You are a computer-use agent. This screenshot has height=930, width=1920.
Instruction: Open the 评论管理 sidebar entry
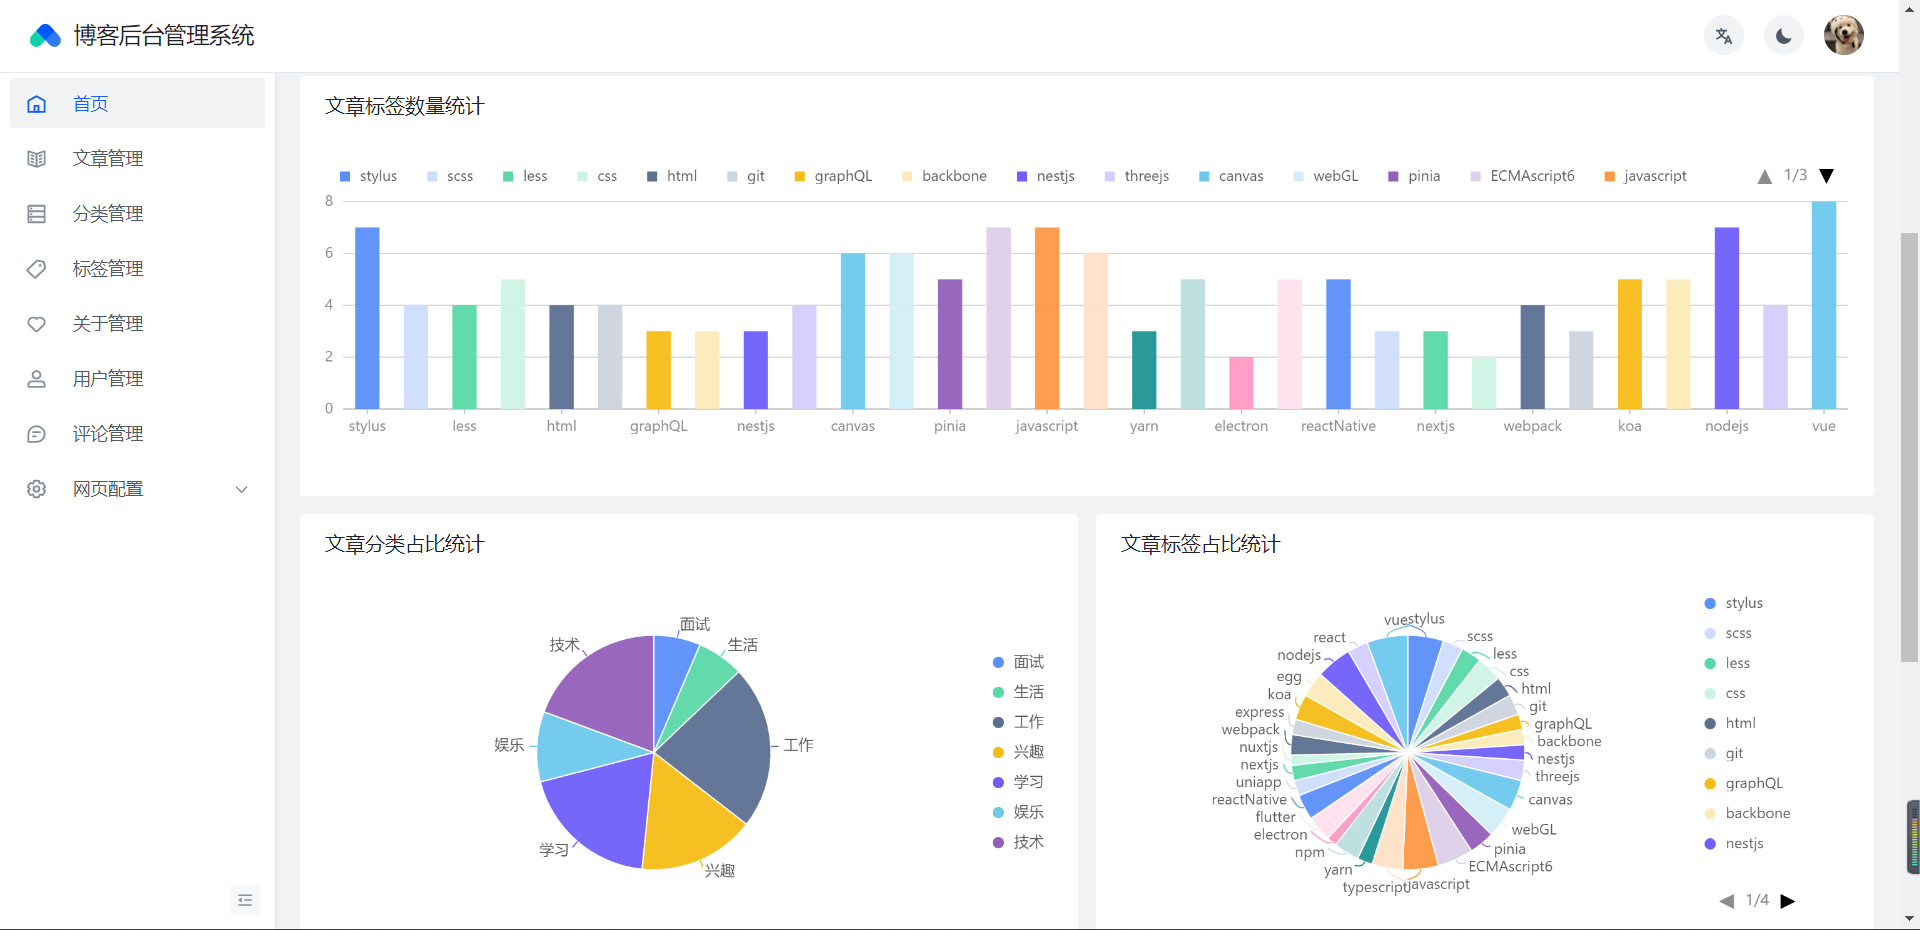pyautogui.click(x=137, y=434)
